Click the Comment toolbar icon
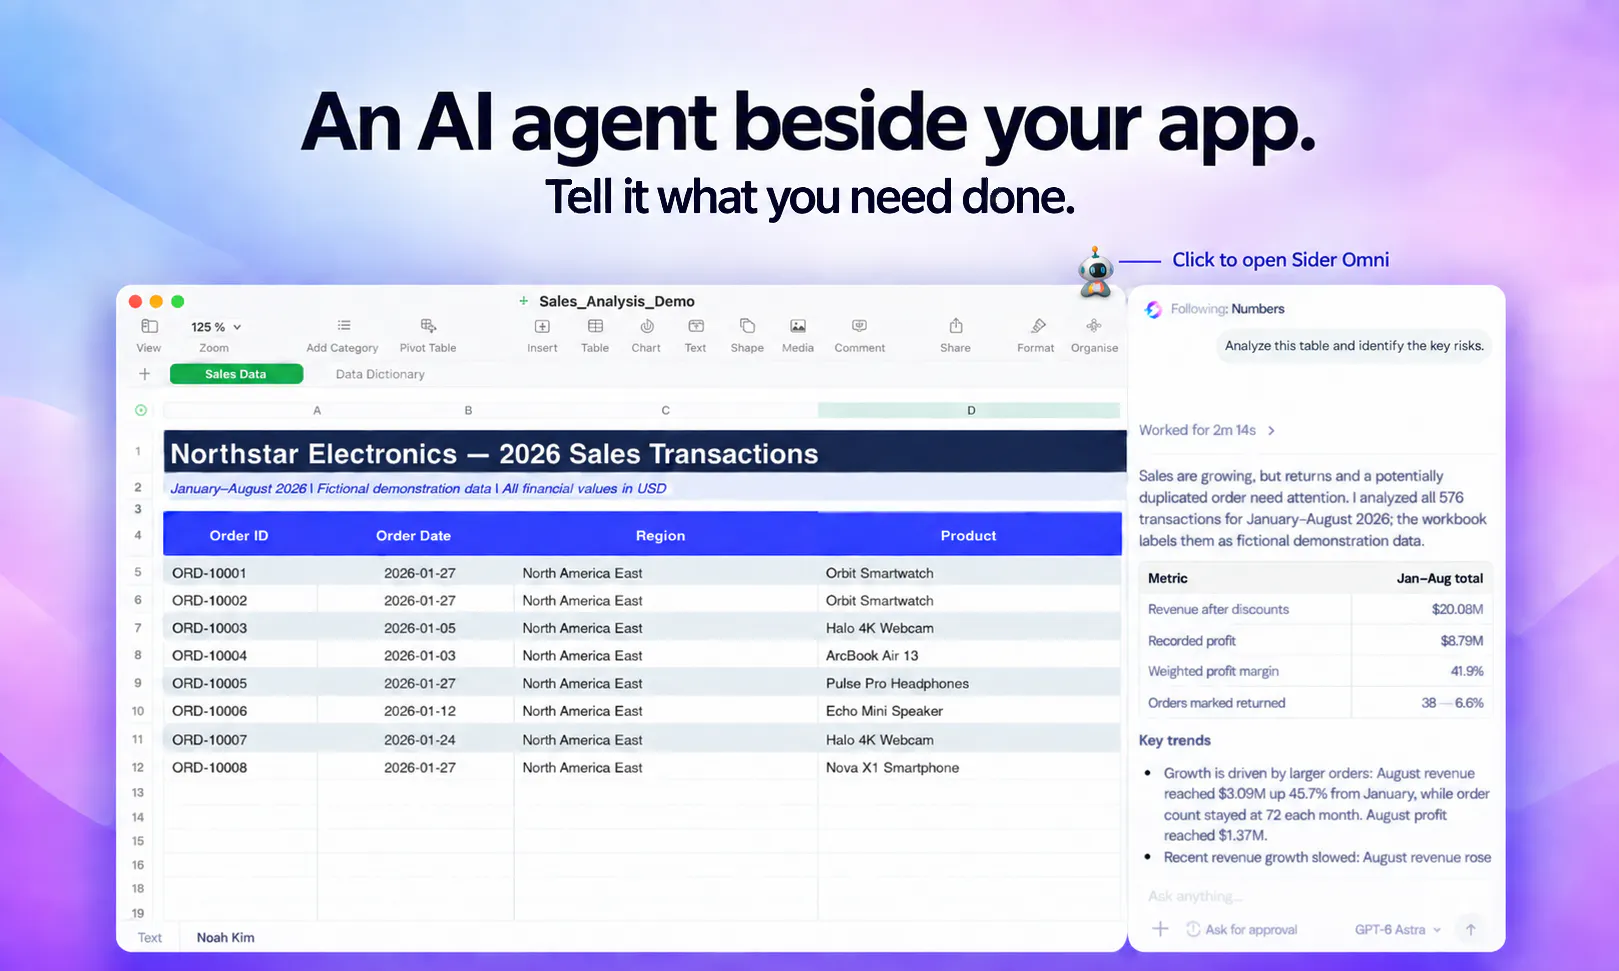Image resolution: width=1619 pixels, height=971 pixels. point(859,326)
